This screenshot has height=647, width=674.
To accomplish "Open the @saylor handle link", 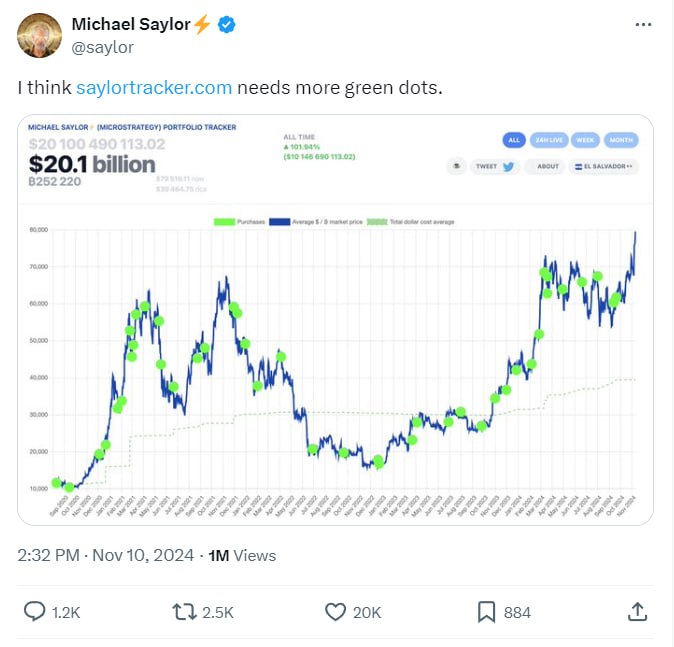I will coord(102,47).
